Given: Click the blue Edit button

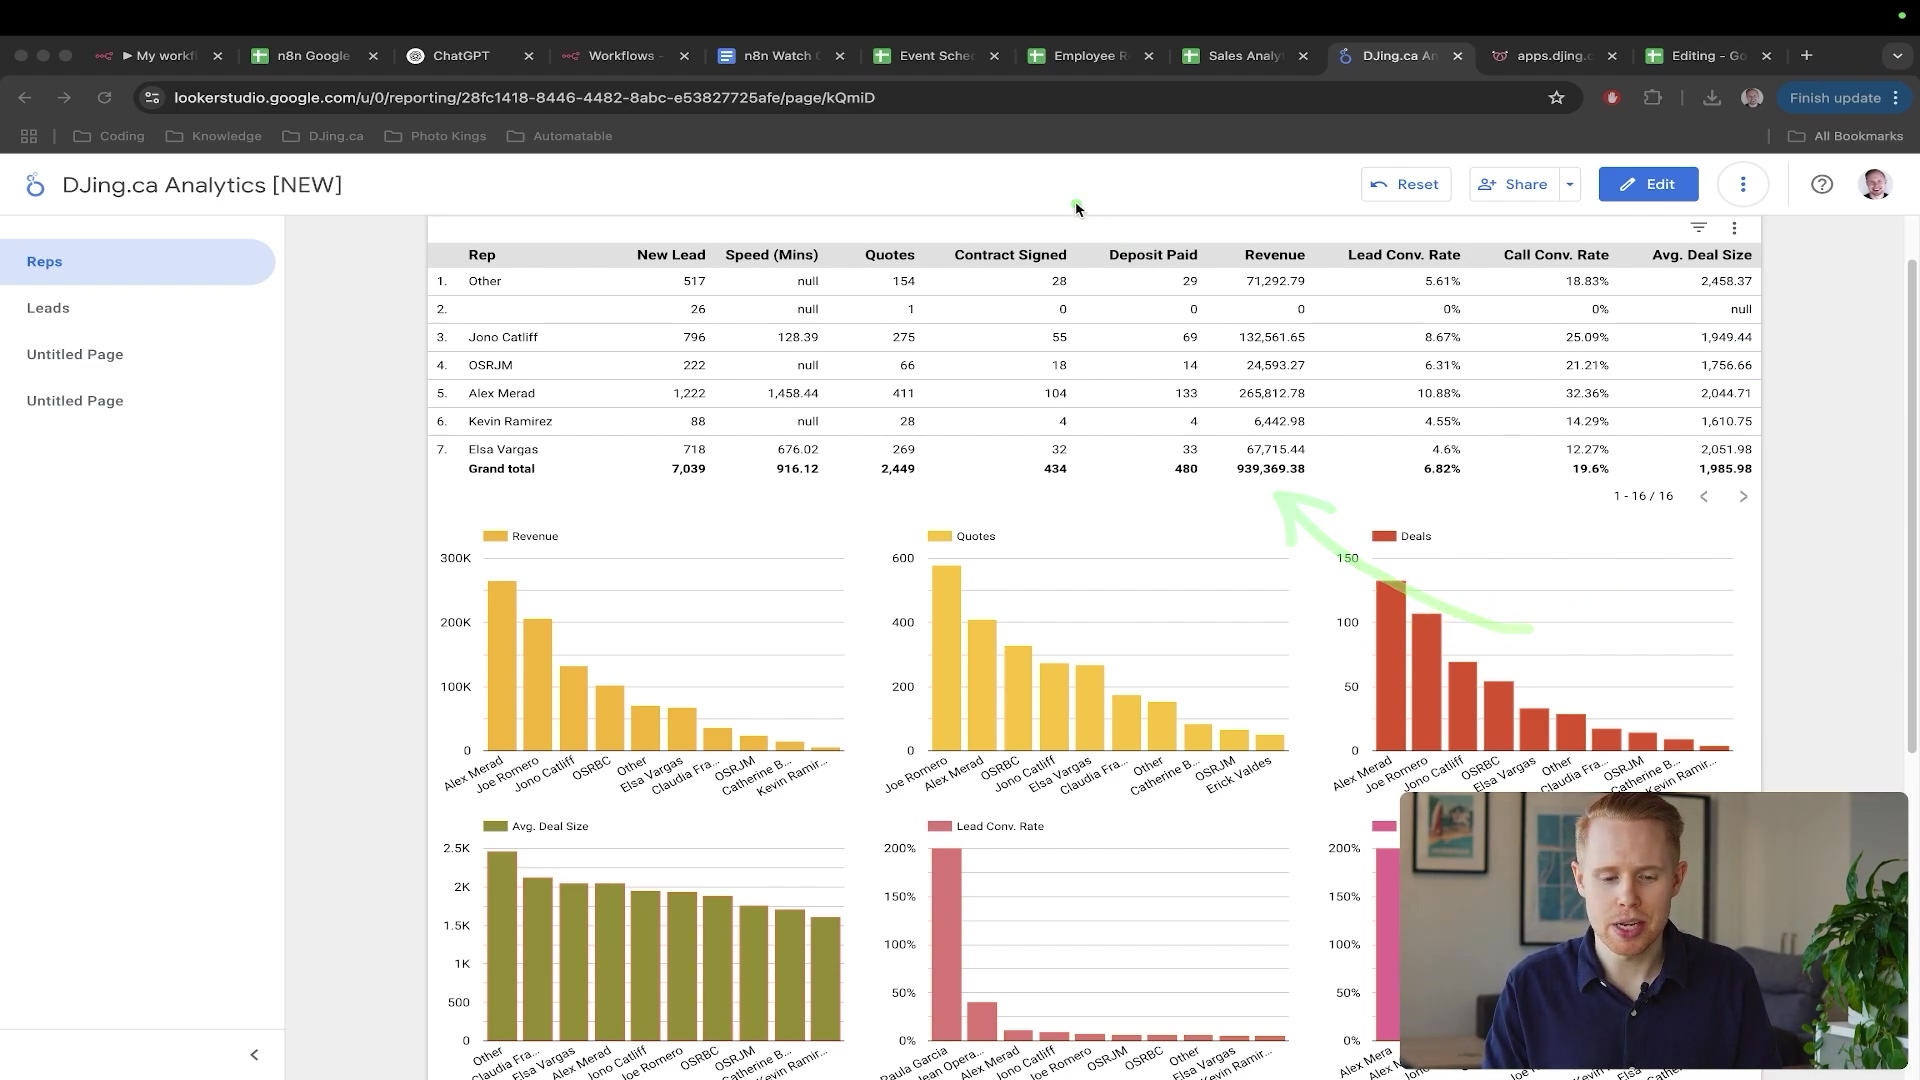Looking at the screenshot, I should [x=1647, y=184].
